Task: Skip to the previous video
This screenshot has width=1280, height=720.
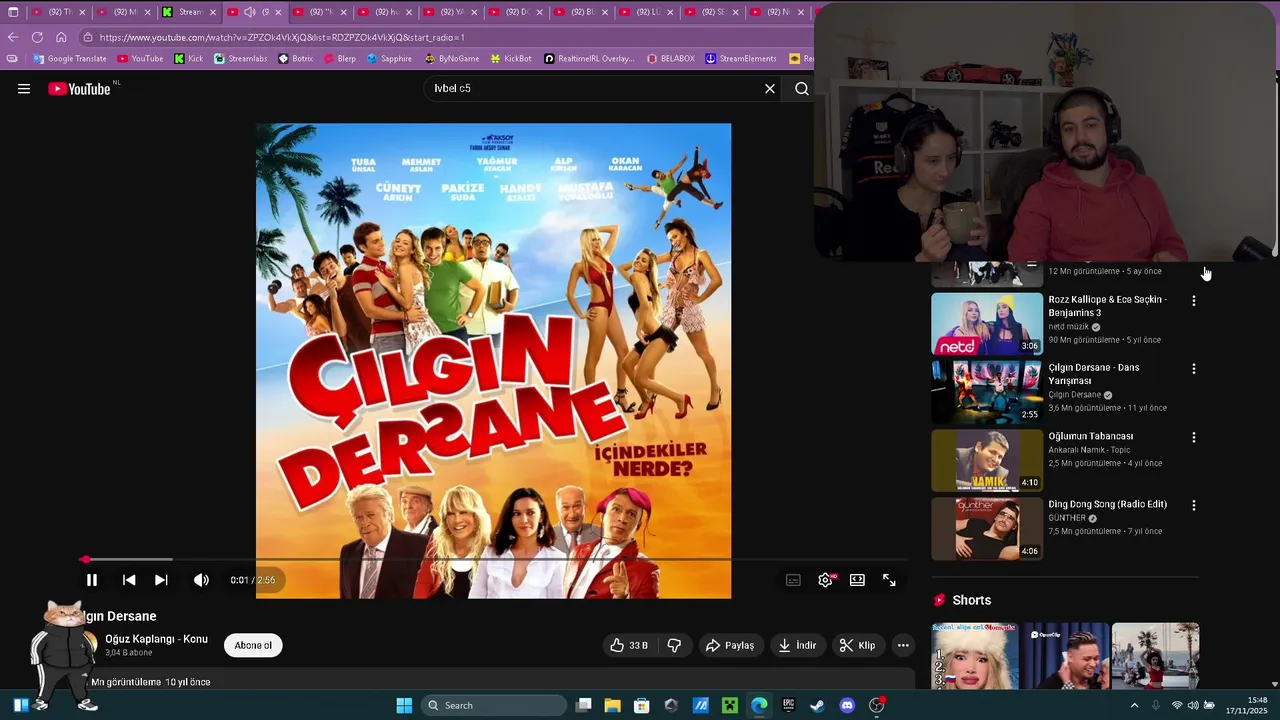Action: [x=129, y=580]
